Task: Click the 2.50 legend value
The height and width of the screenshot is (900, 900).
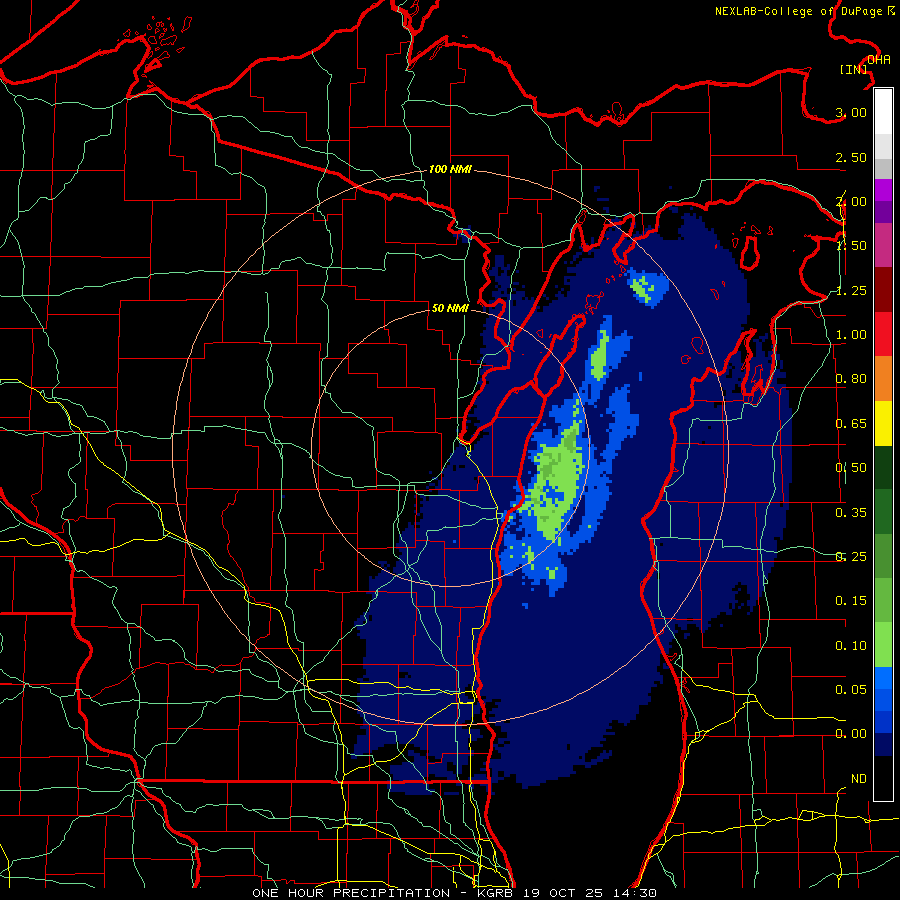Action: tap(851, 157)
